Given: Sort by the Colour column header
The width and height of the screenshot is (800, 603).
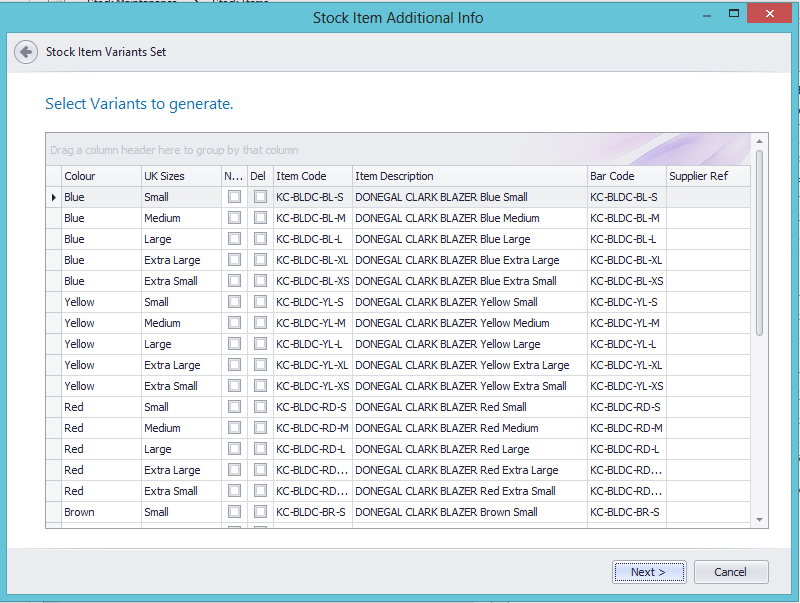Looking at the screenshot, I should point(101,176).
